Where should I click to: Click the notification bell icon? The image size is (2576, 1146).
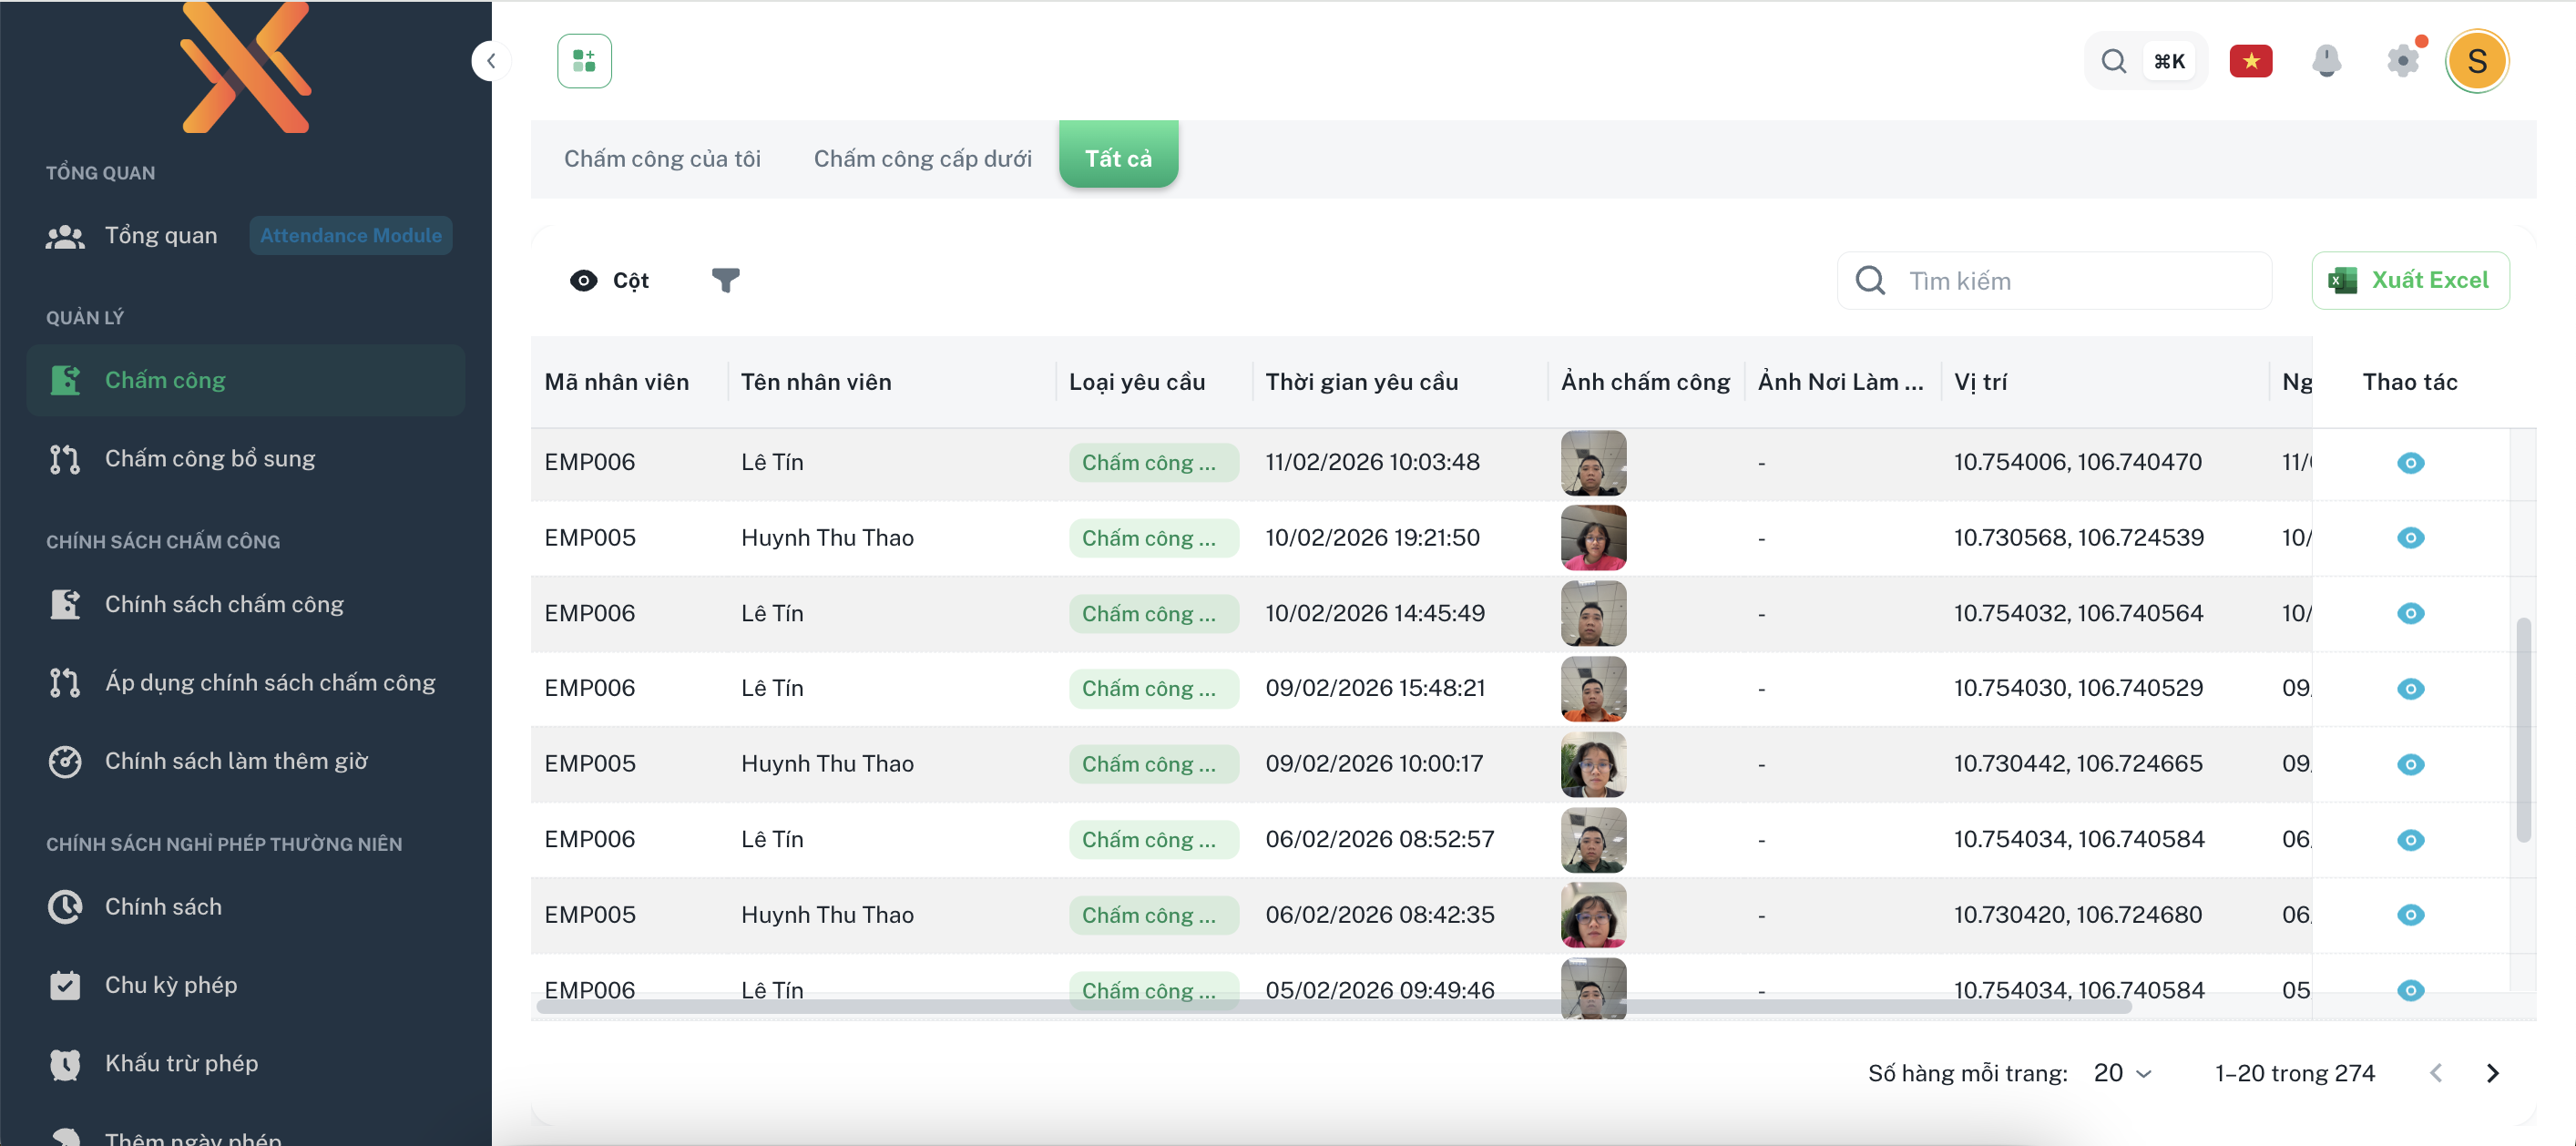[x=2326, y=61]
